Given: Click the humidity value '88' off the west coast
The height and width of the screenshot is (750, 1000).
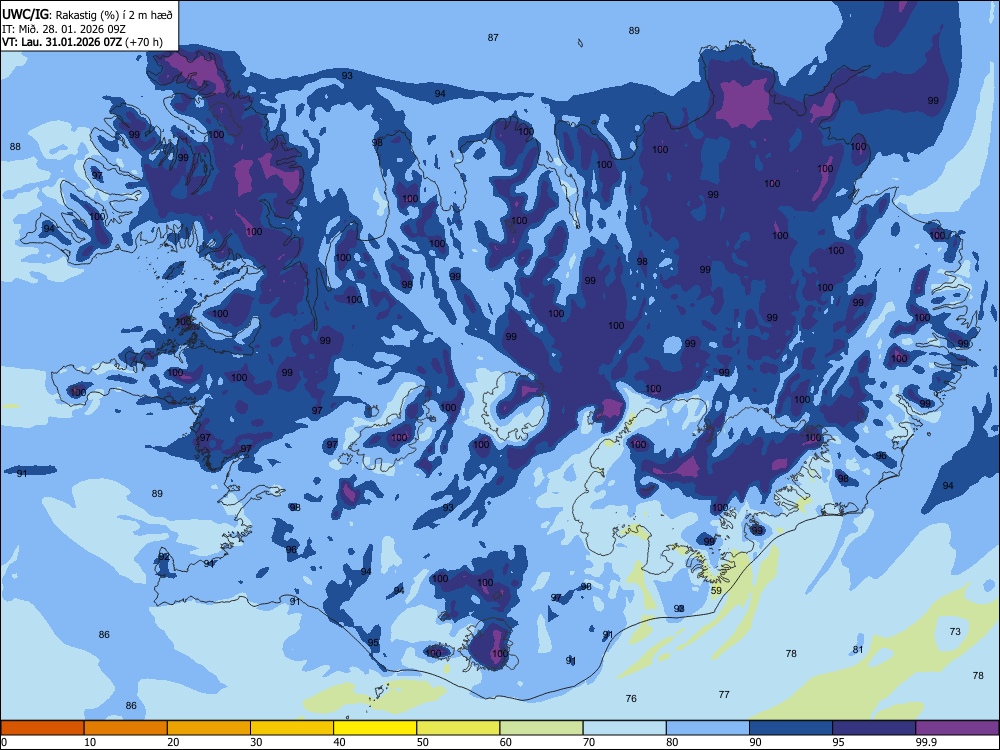Looking at the screenshot, I should pos(15,147).
